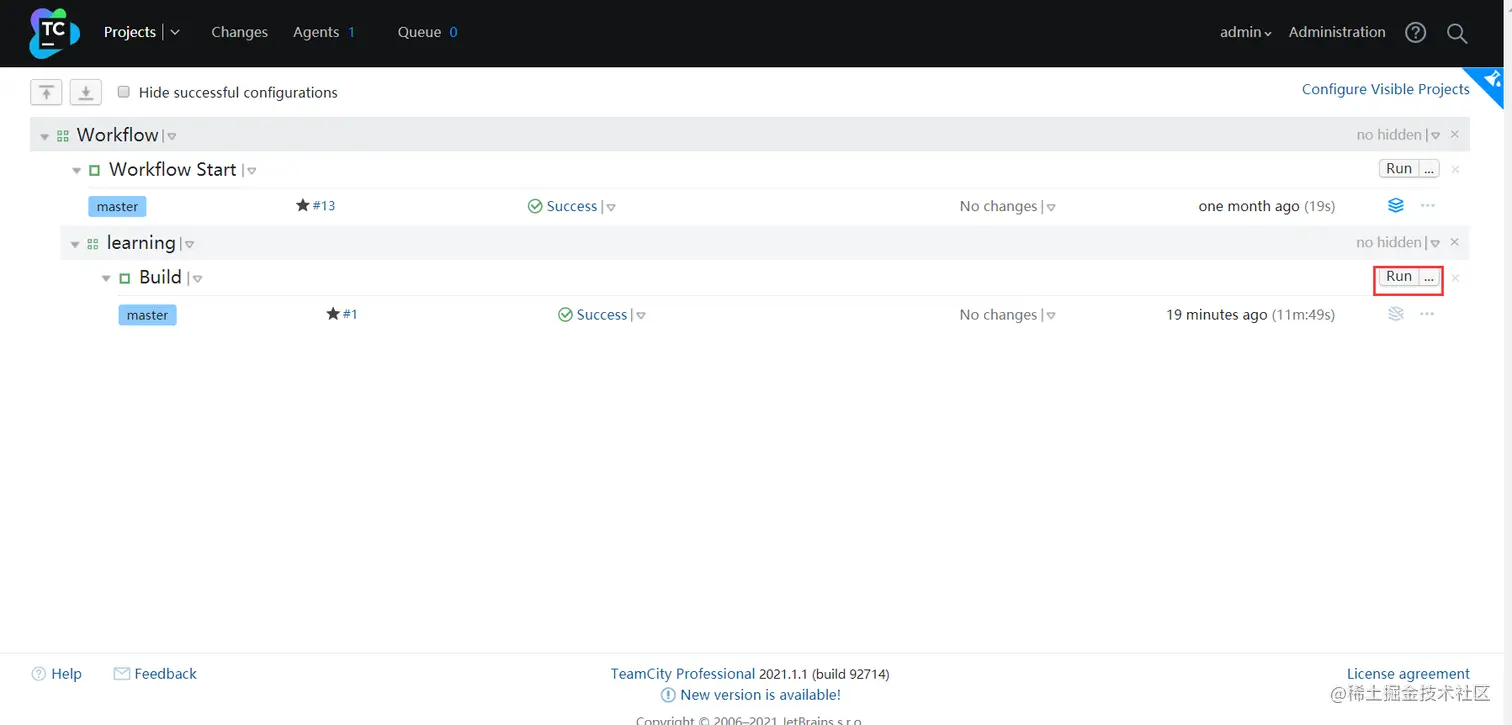
Task: Open the Agents tab
Action: (316, 32)
